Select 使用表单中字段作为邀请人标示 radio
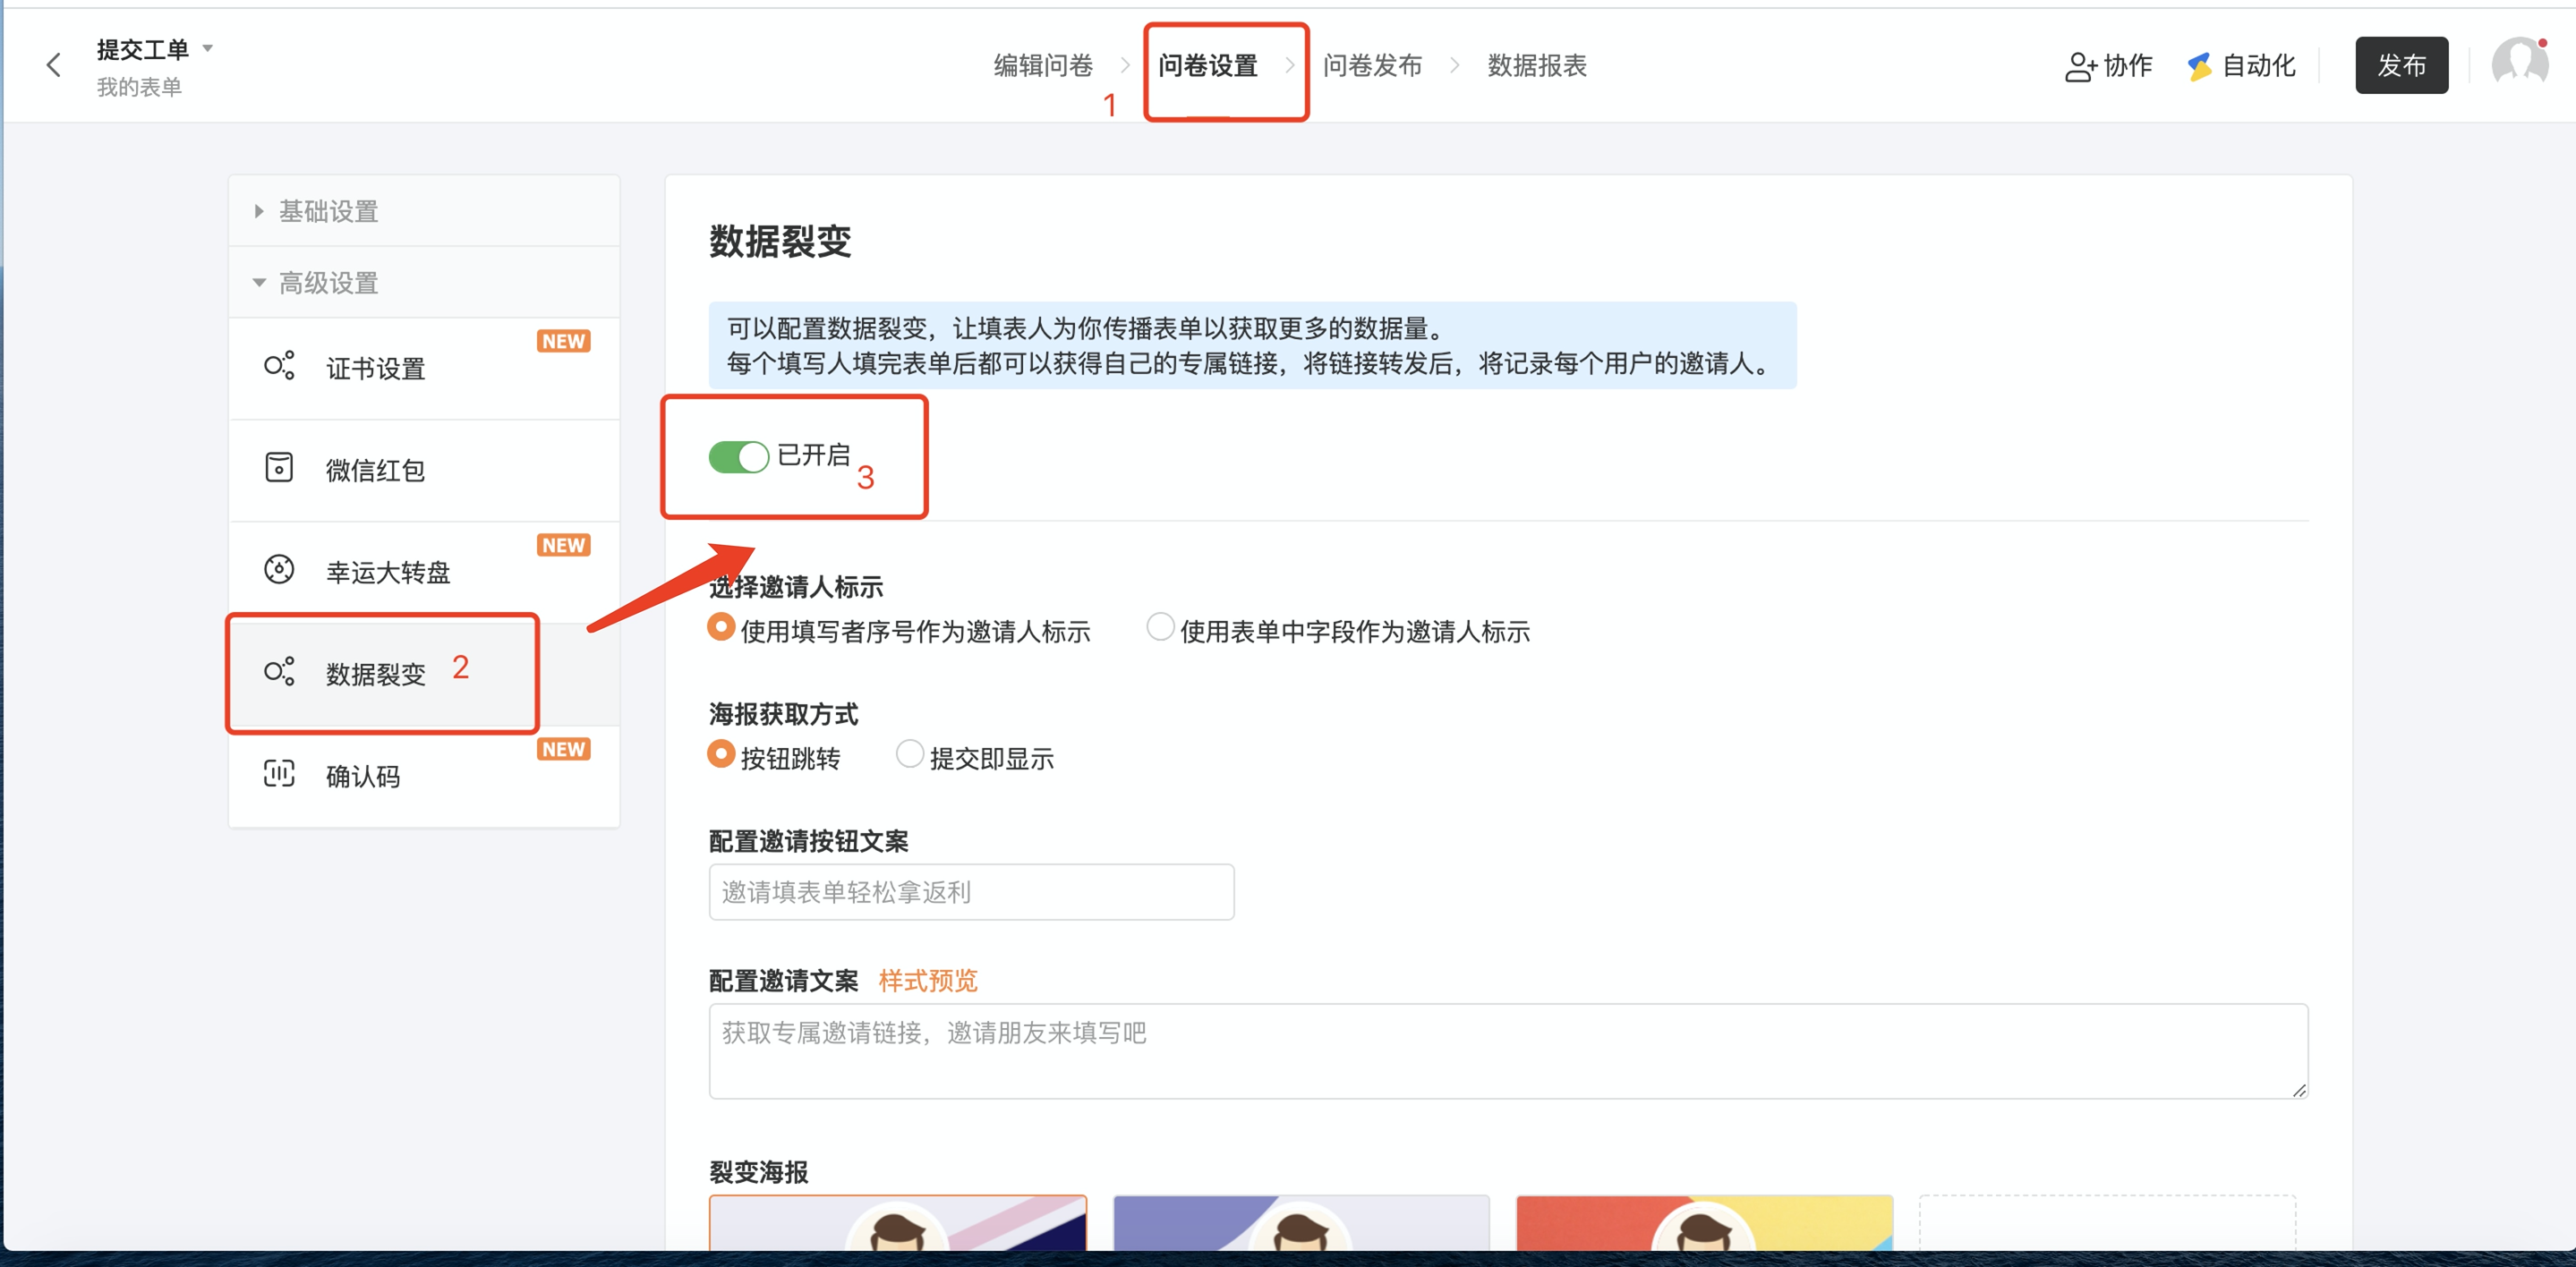2576x1267 pixels. point(1159,628)
